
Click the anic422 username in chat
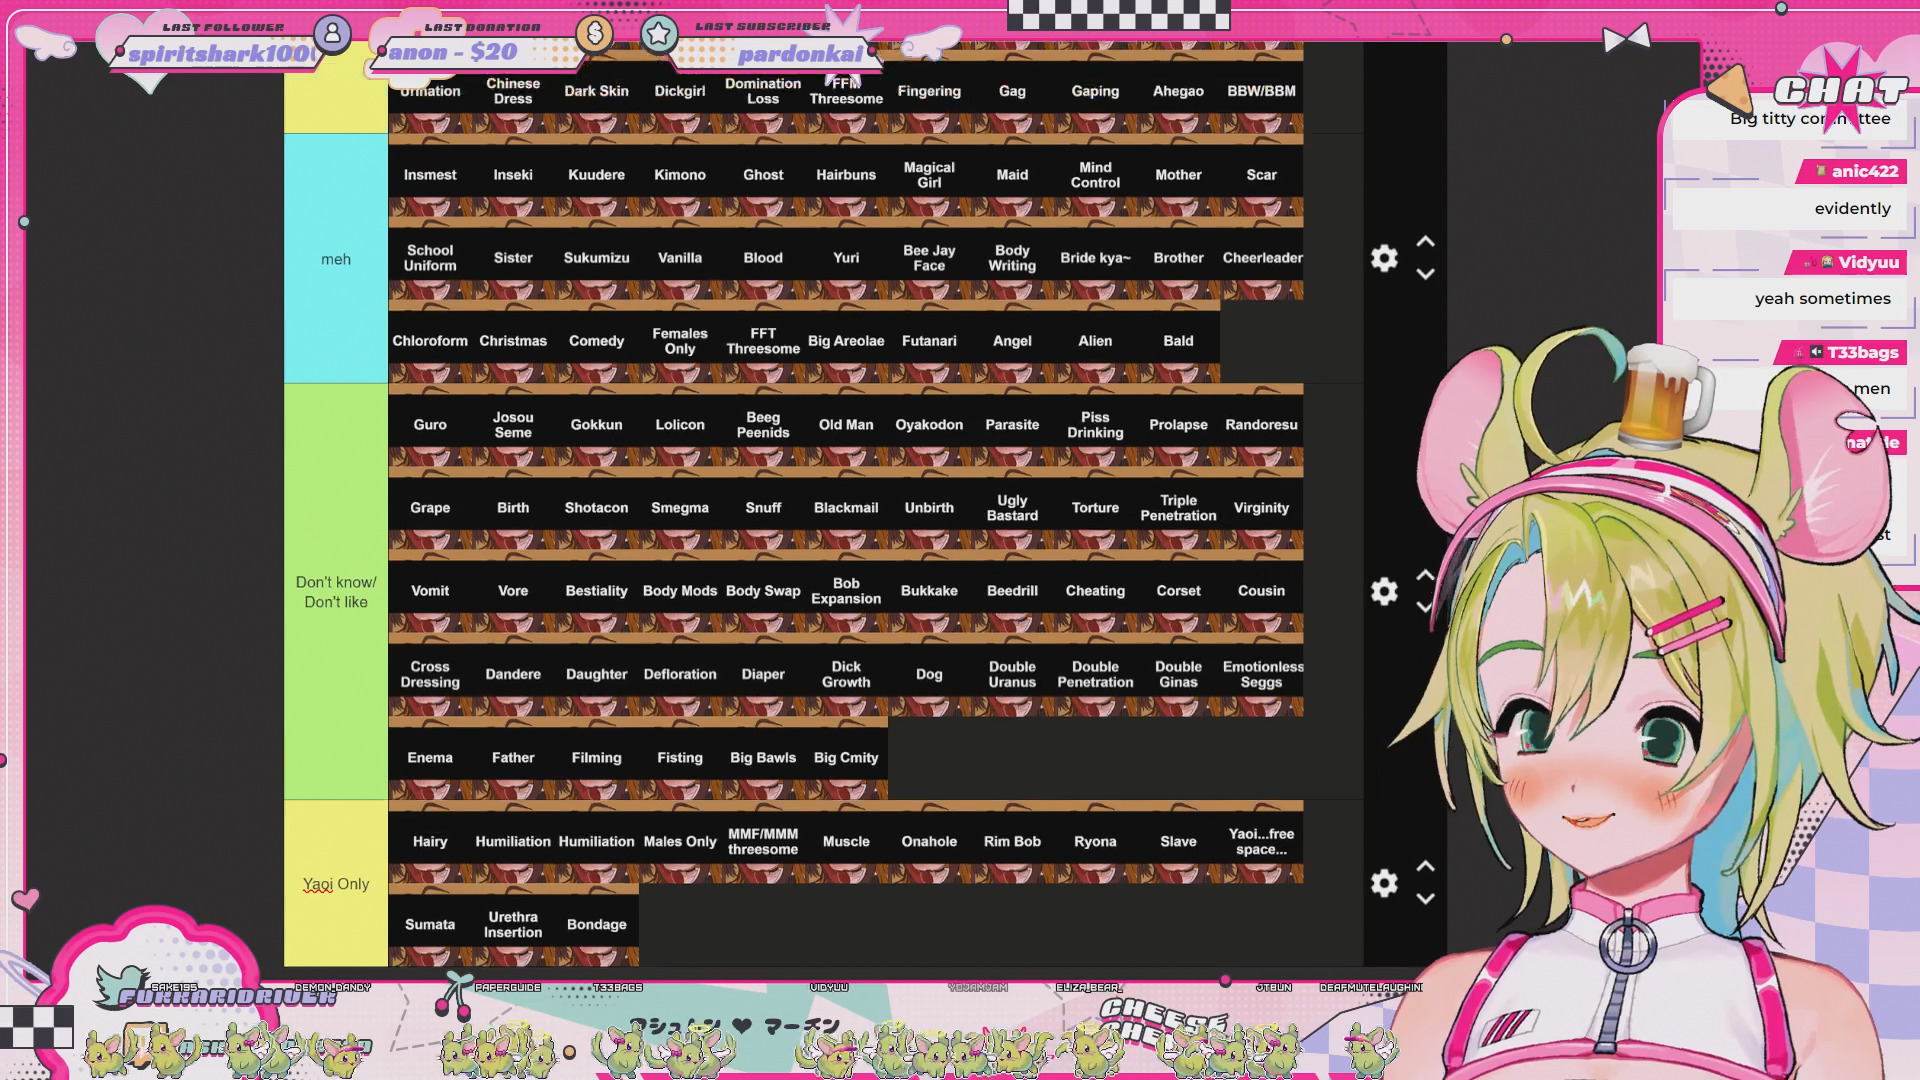pyautogui.click(x=1863, y=171)
